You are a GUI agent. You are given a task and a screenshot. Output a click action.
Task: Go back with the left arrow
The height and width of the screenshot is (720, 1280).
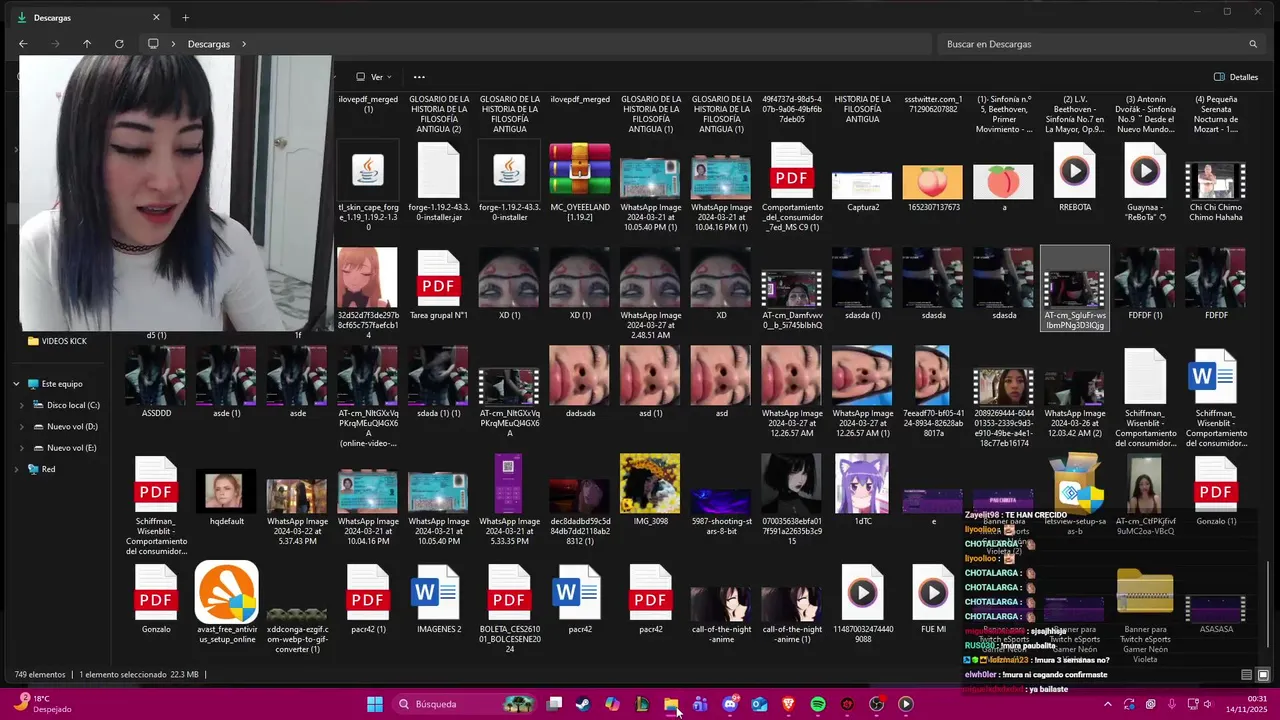click(23, 44)
